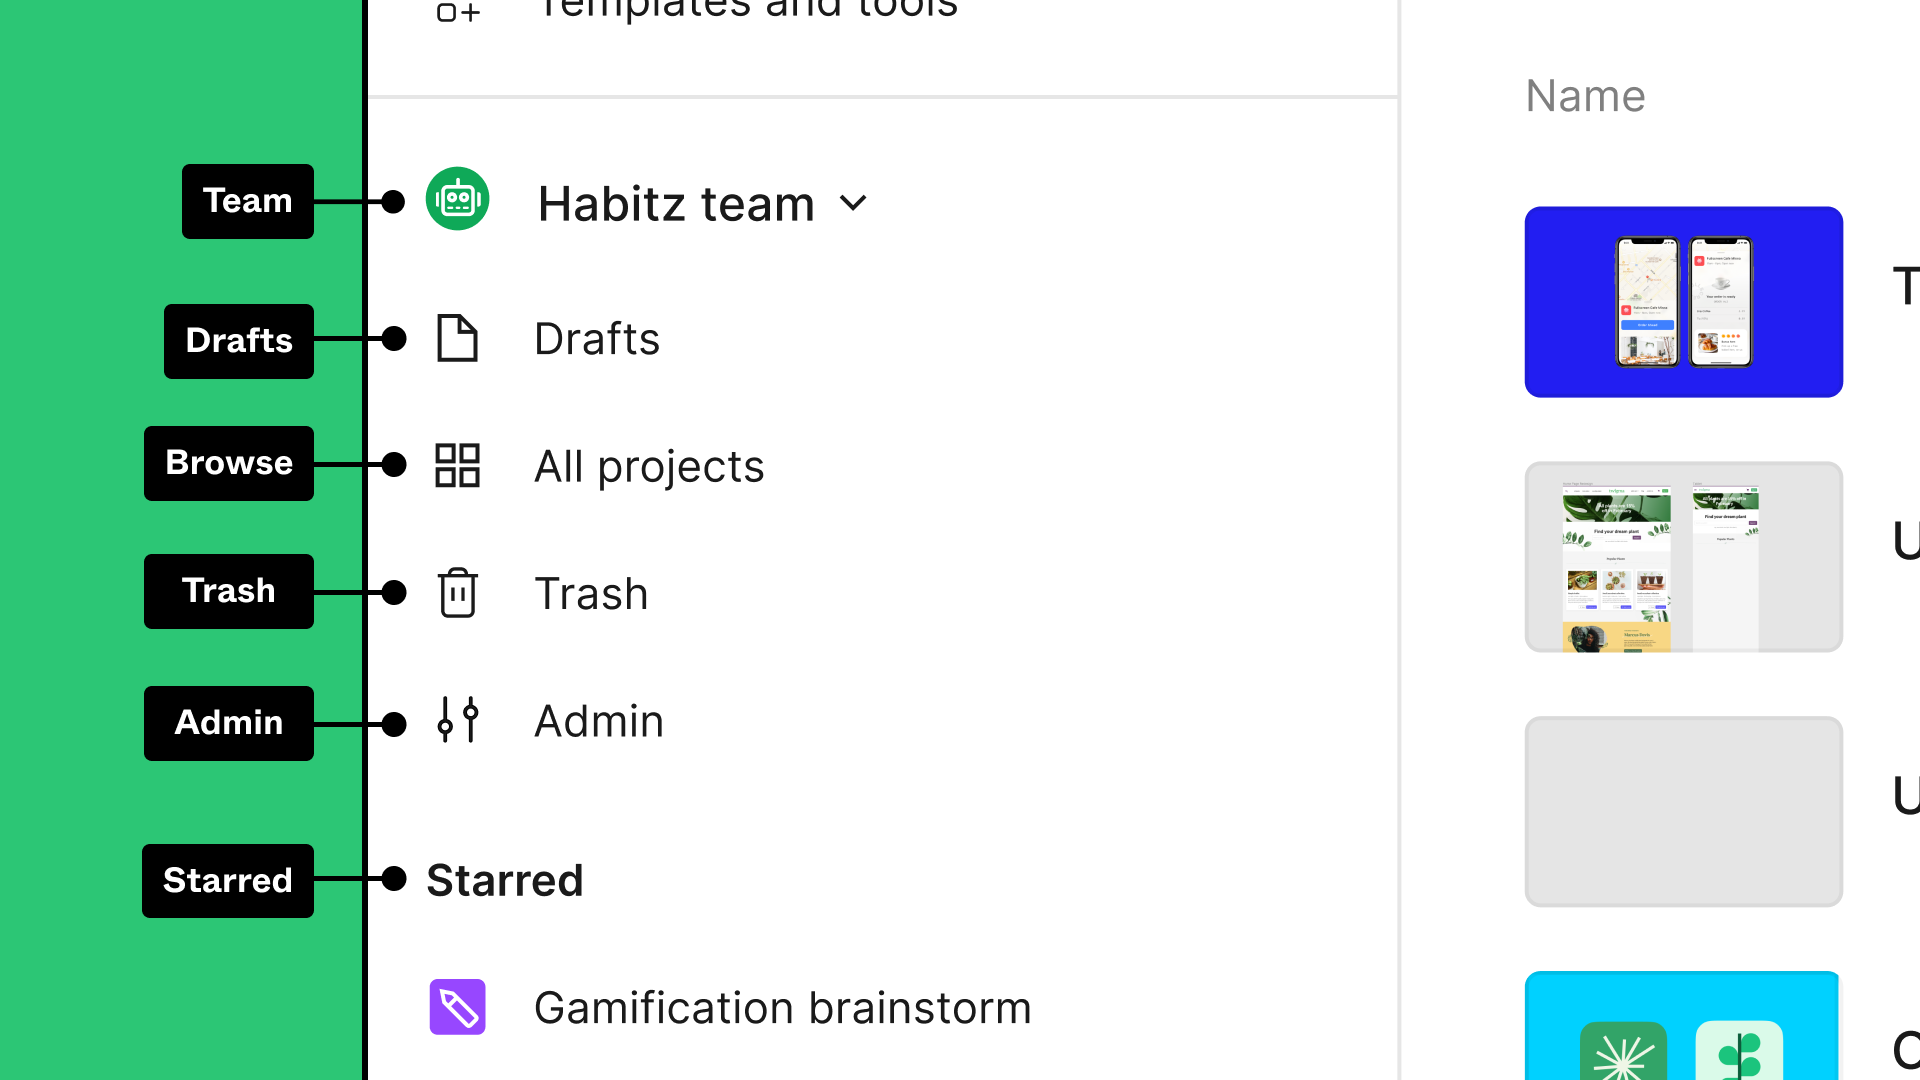Sort files by Name column header

[1585, 96]
